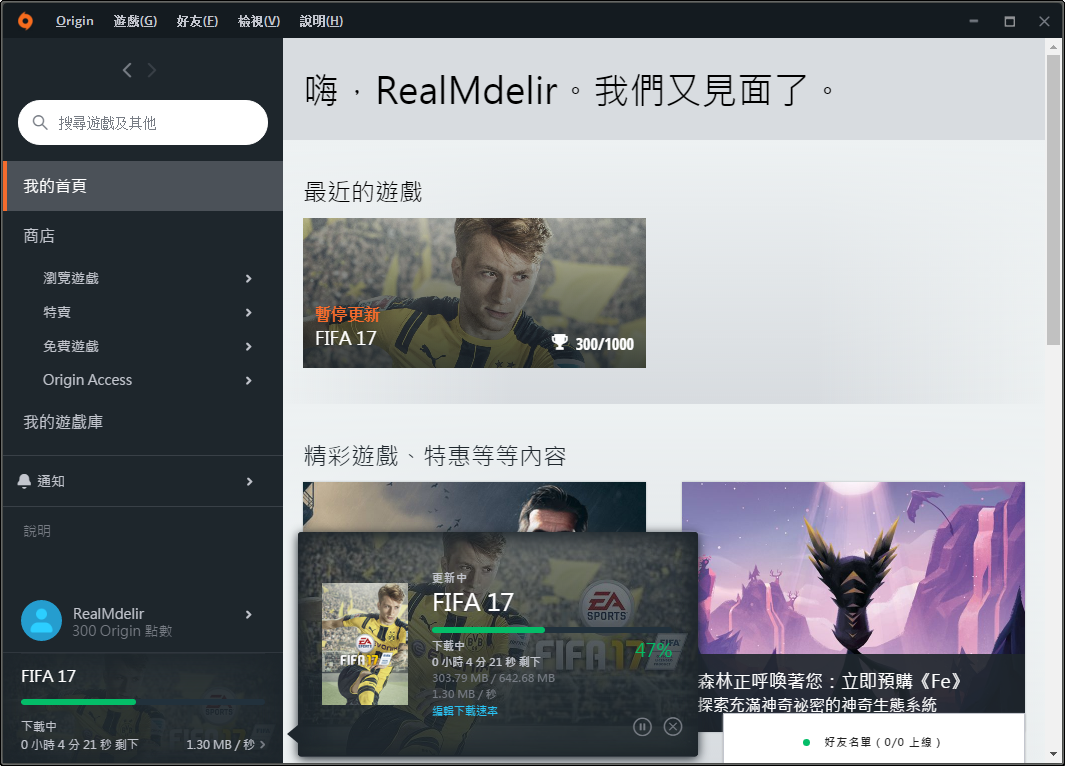Expand the Origin Access chevron

249,380
